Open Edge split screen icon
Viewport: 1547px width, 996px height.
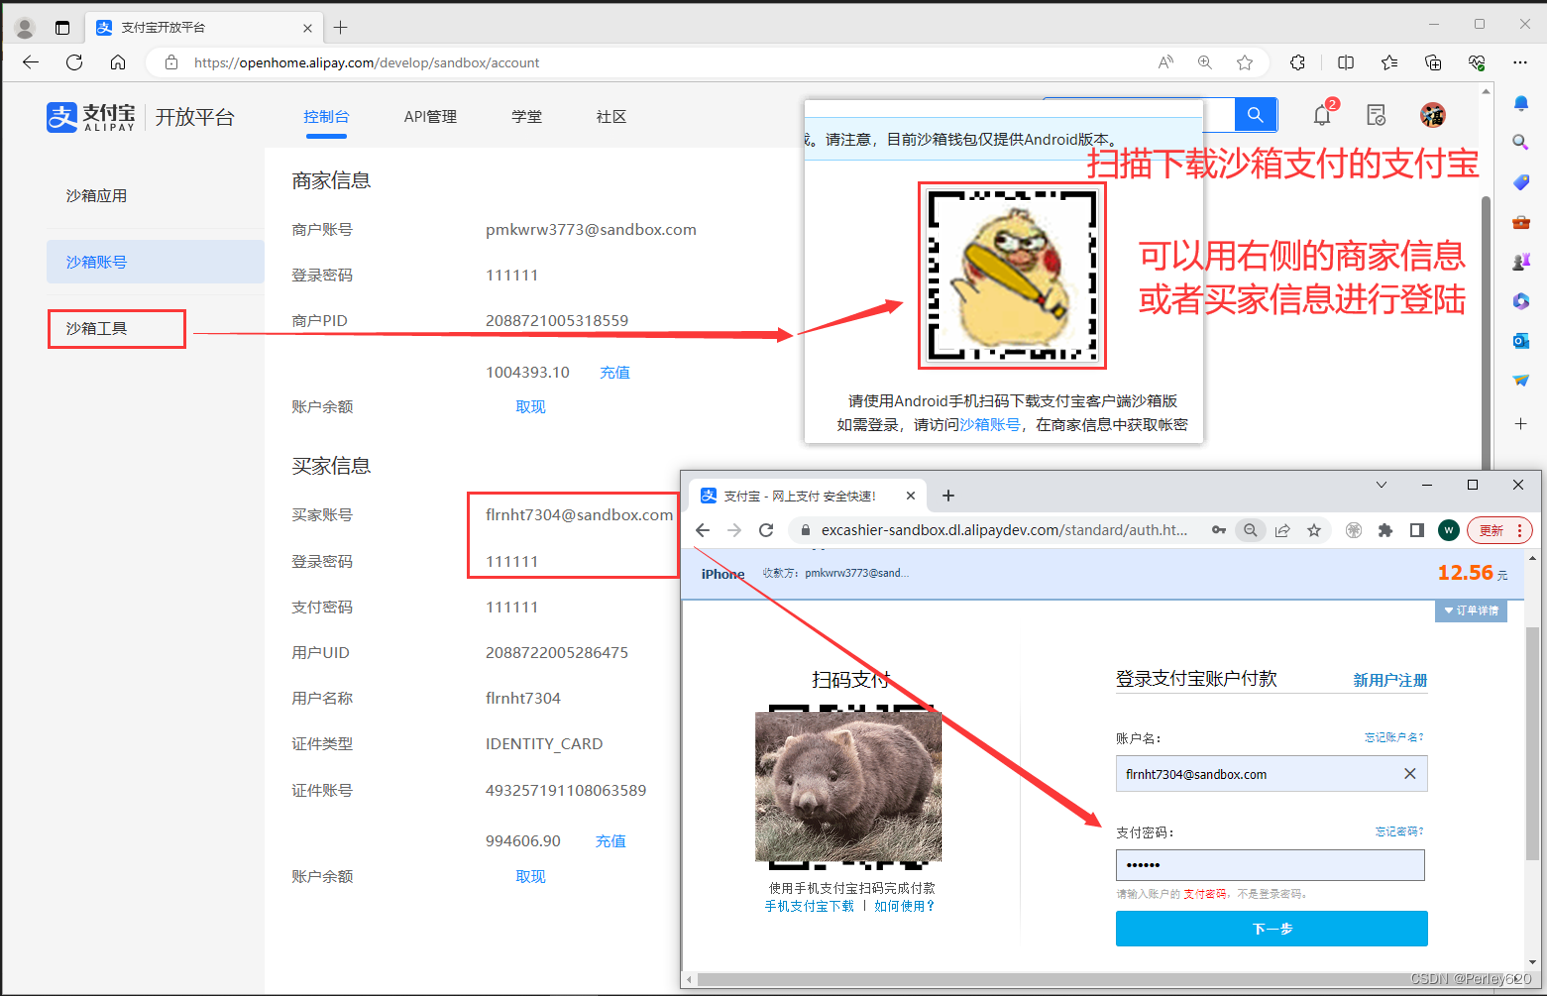(x=1346, y=62)
